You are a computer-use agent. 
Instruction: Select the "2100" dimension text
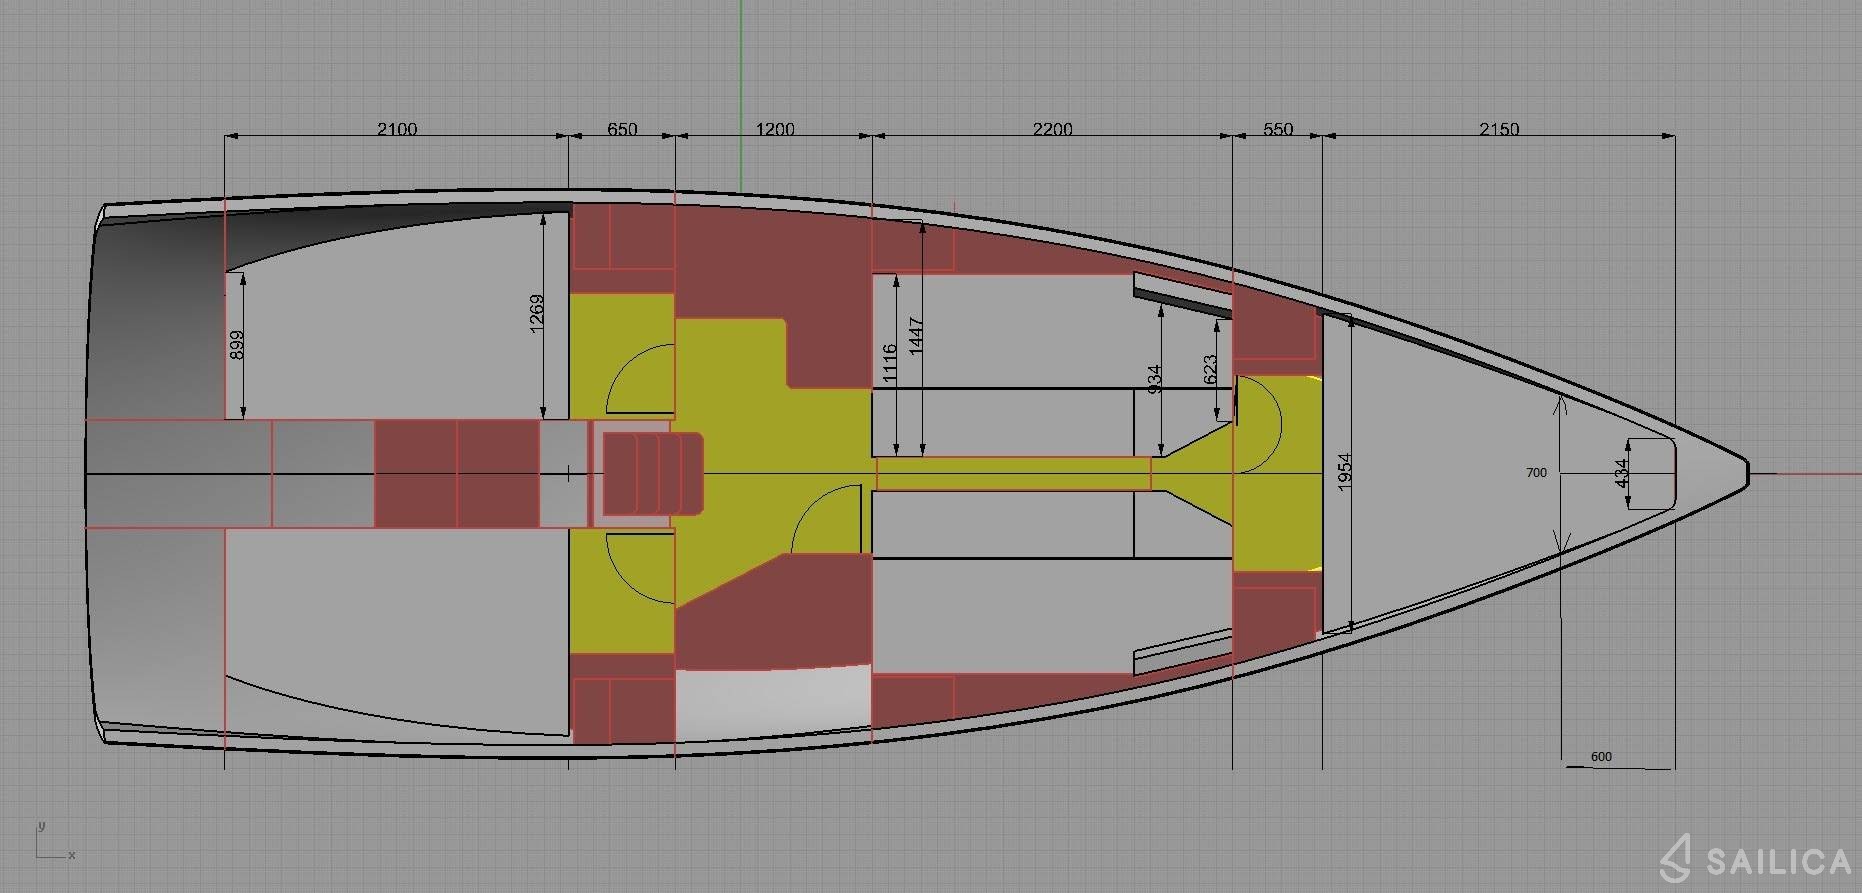[x=397, y=129]
